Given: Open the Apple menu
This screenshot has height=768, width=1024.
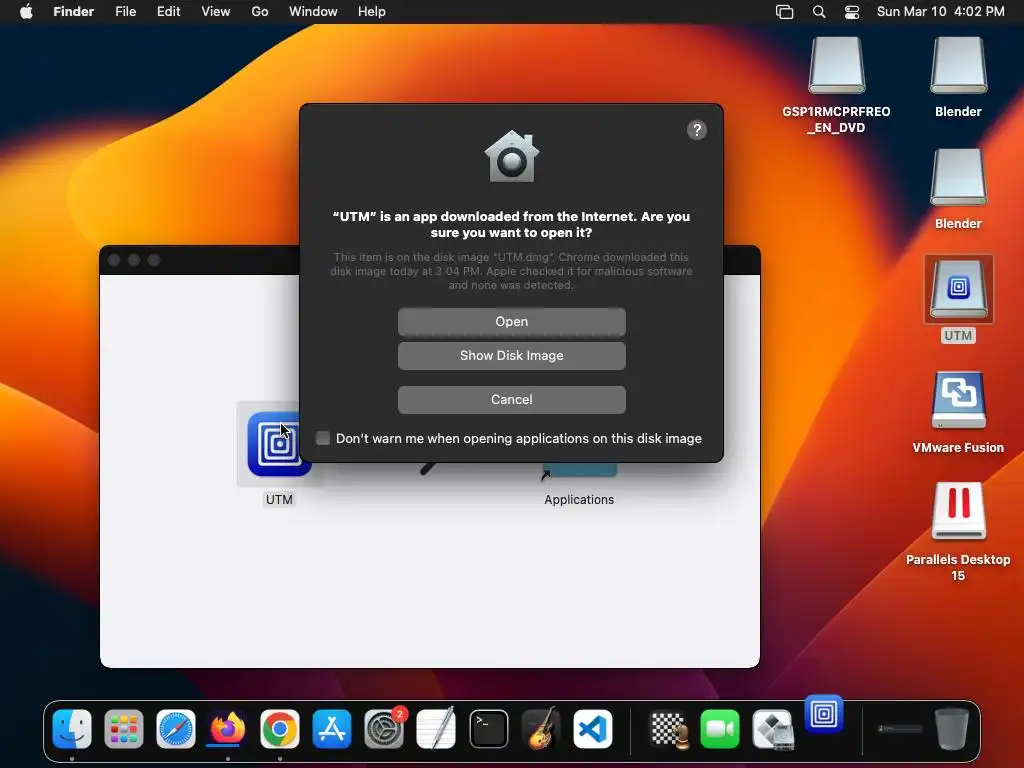Looking at the screenshot, I should (x=26, y=12).
